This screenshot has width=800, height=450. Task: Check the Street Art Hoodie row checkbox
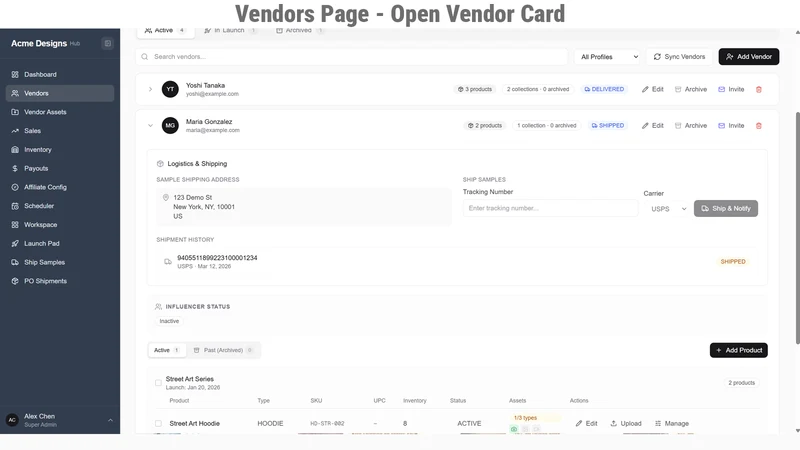click(158, 423)
